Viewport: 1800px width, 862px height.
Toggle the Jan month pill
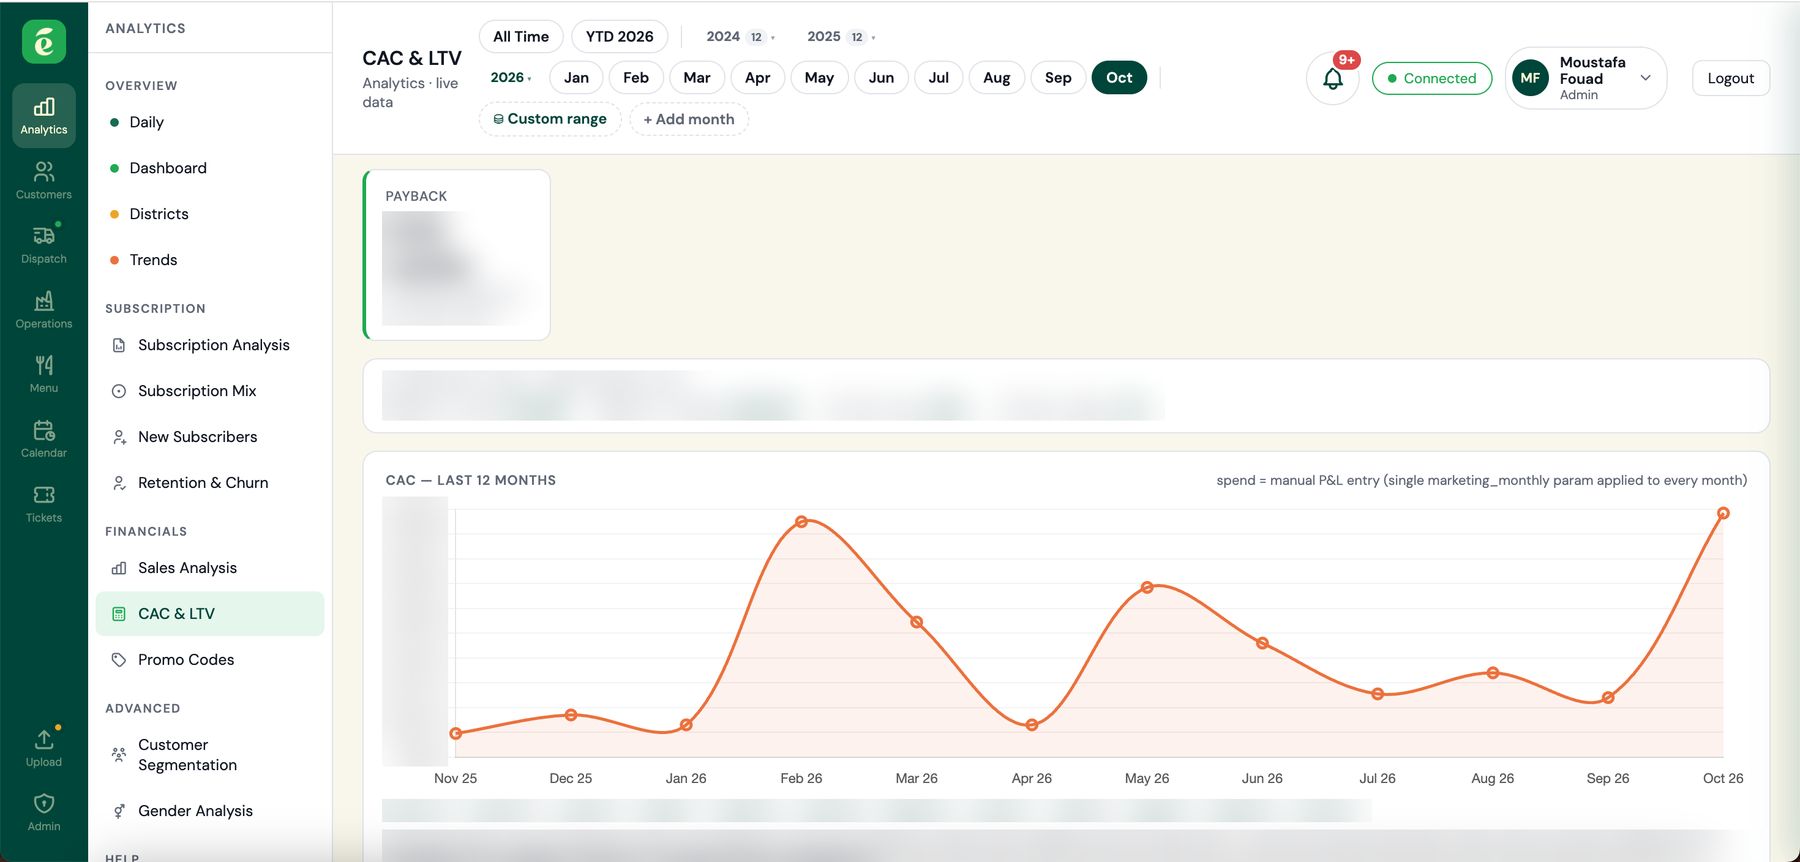pos(576,78)
